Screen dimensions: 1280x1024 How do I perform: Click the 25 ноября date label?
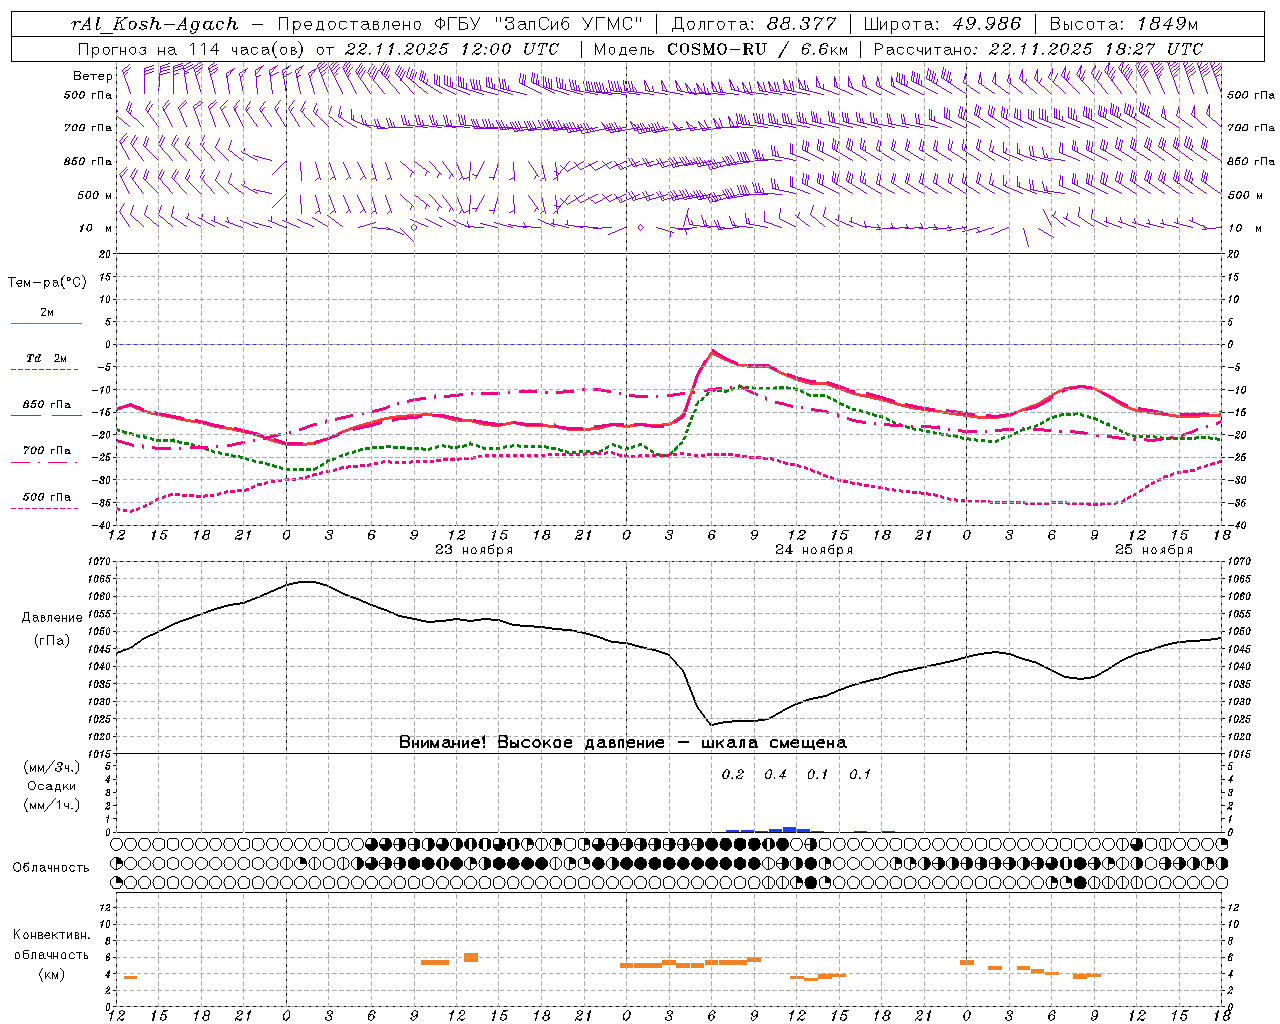tap(1153, 550)
